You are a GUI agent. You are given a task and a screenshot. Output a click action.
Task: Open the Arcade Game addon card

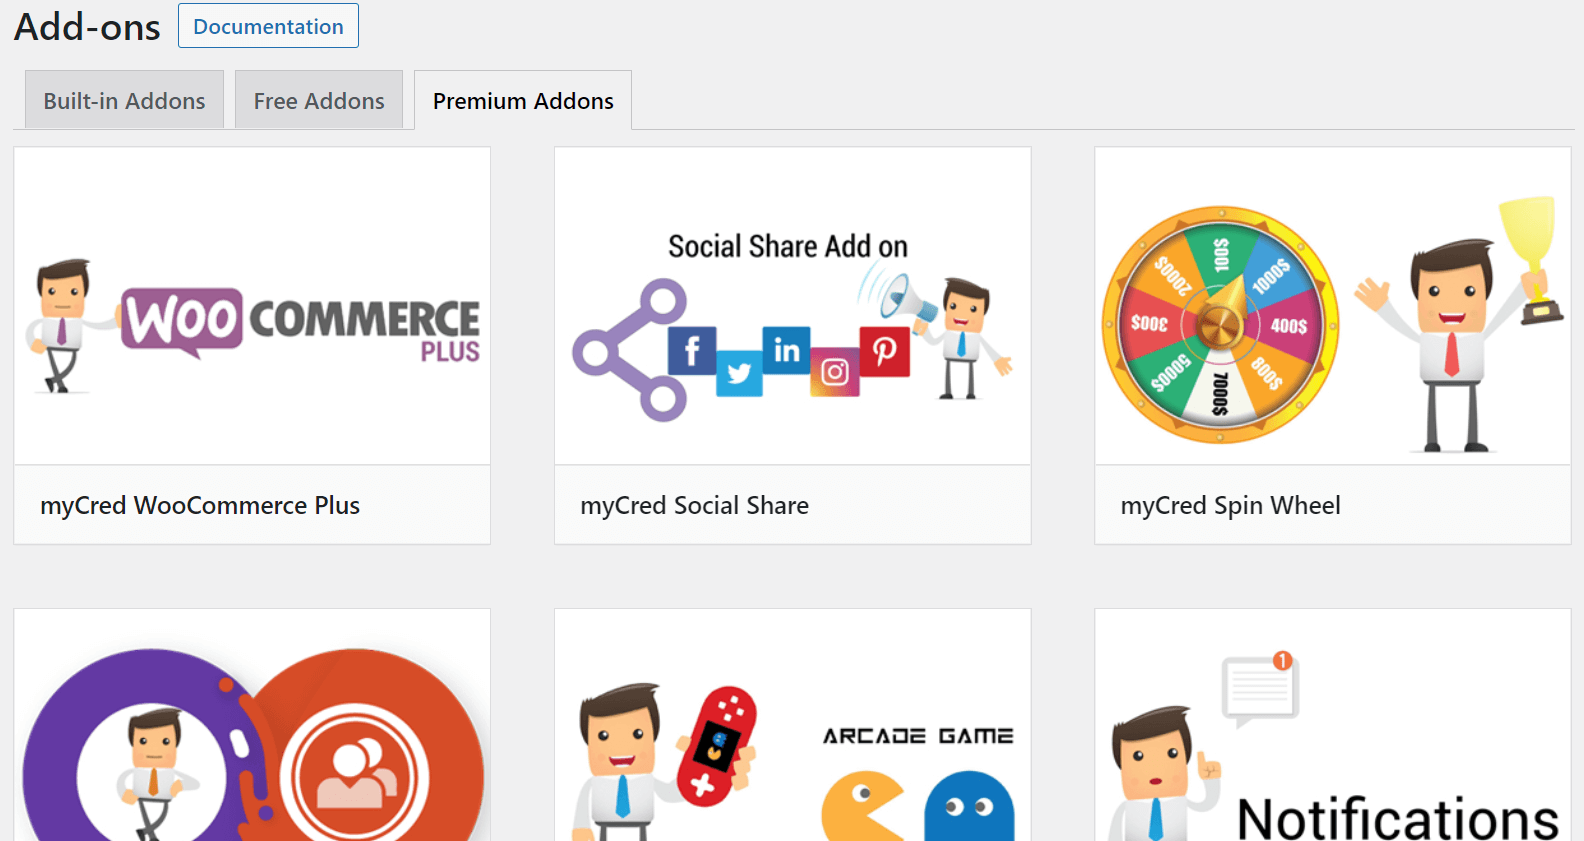coord(793,725)
